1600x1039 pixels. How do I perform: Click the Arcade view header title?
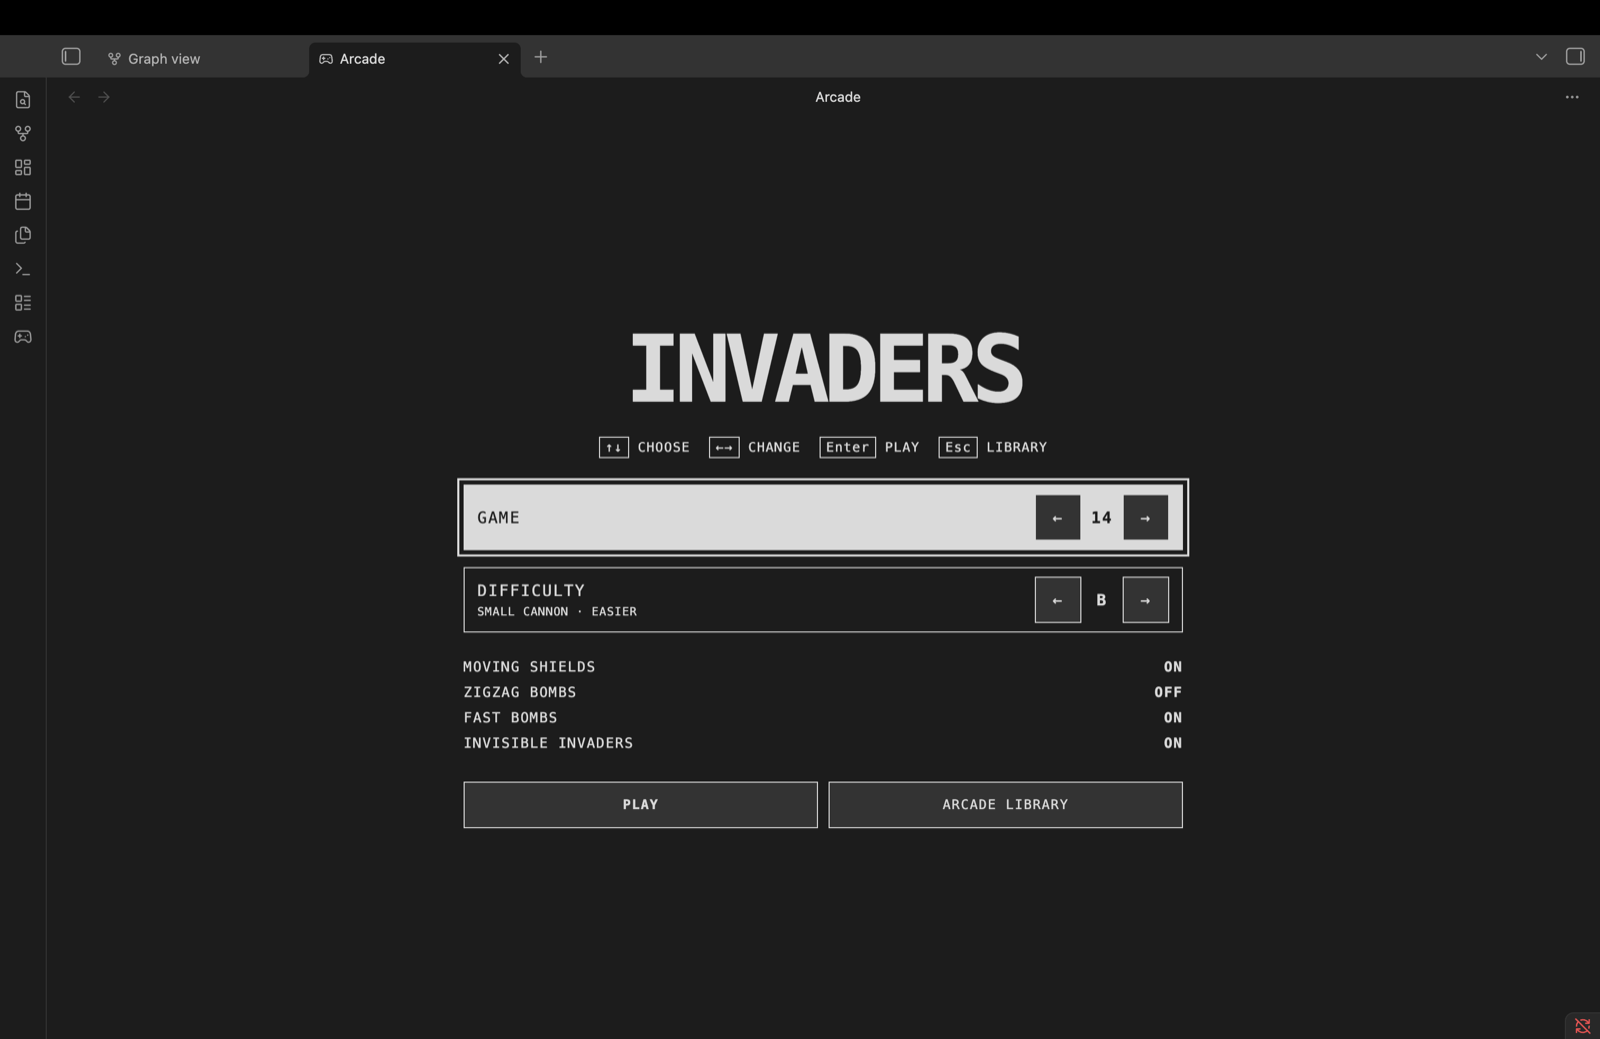click(838, 97)
